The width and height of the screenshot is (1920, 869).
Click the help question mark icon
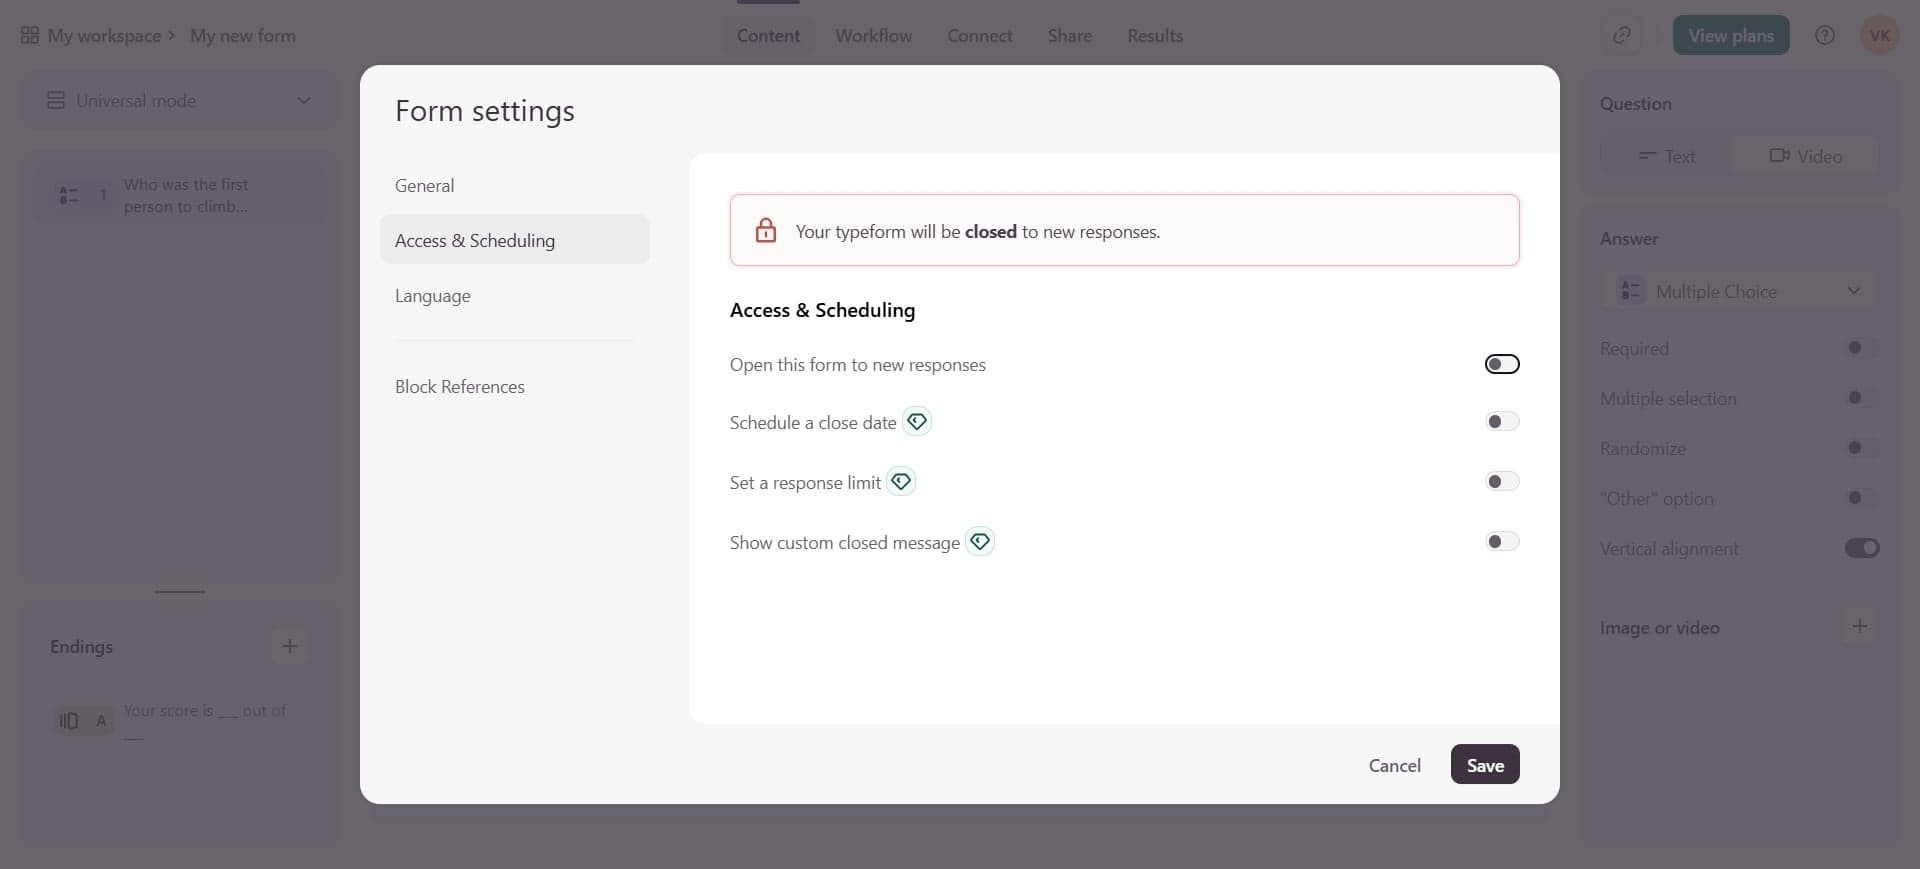click(1824, 36)
